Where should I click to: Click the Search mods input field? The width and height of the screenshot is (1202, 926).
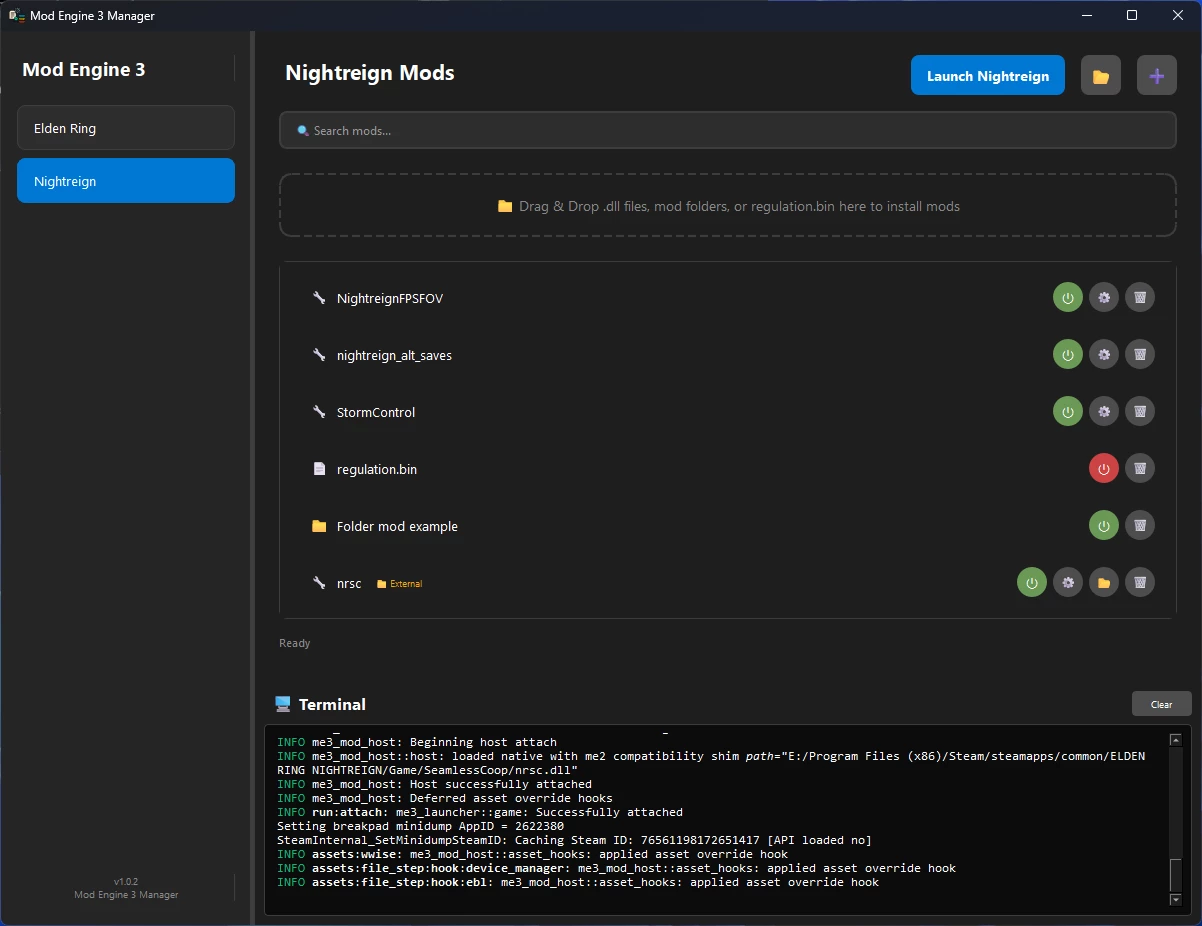tap(727, 131)
